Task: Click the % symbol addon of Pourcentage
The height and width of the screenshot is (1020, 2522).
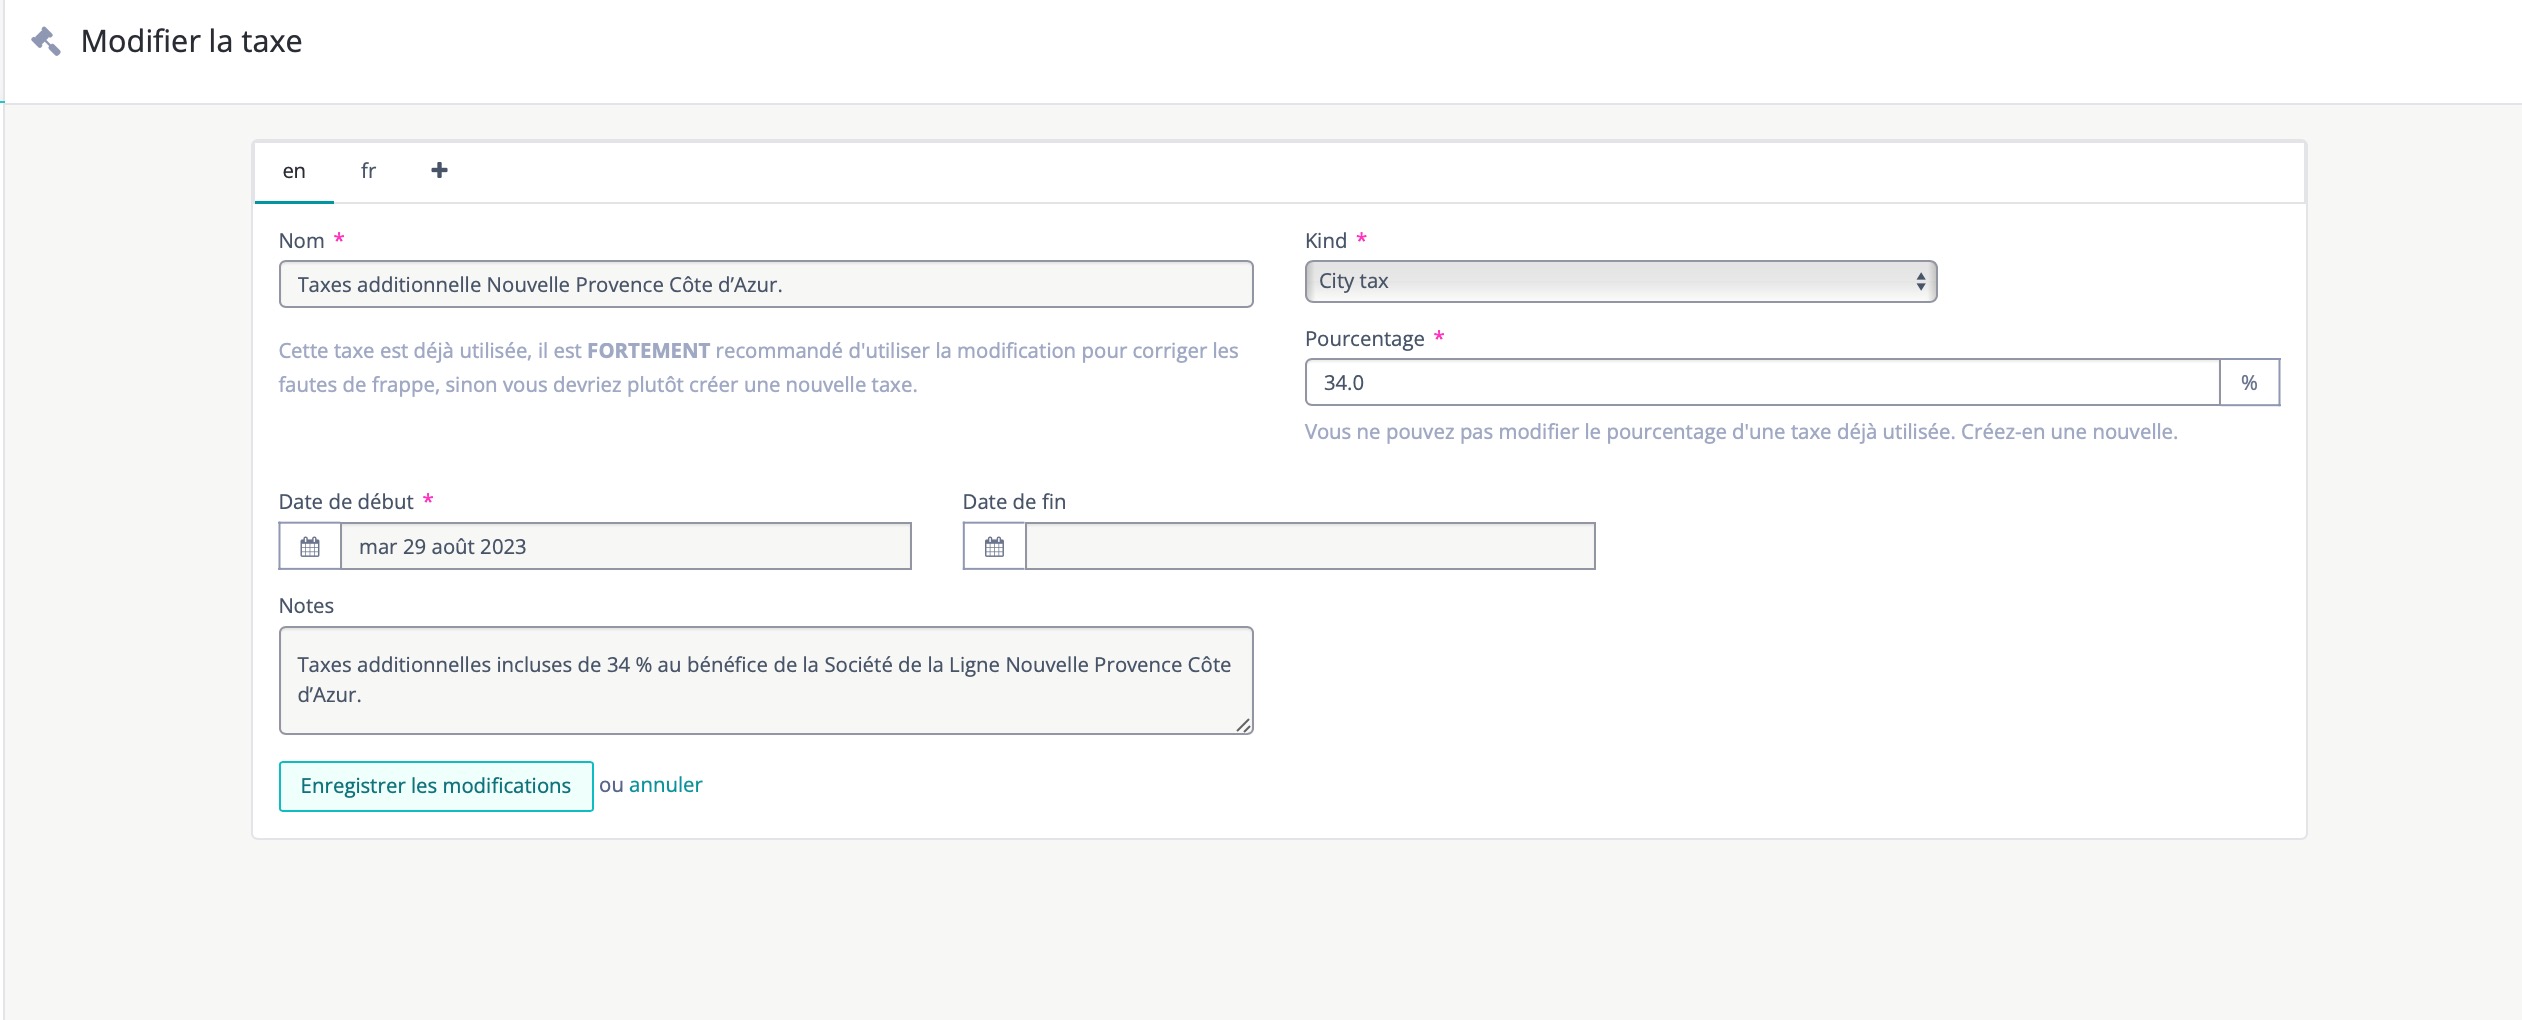Action: 2248,383
